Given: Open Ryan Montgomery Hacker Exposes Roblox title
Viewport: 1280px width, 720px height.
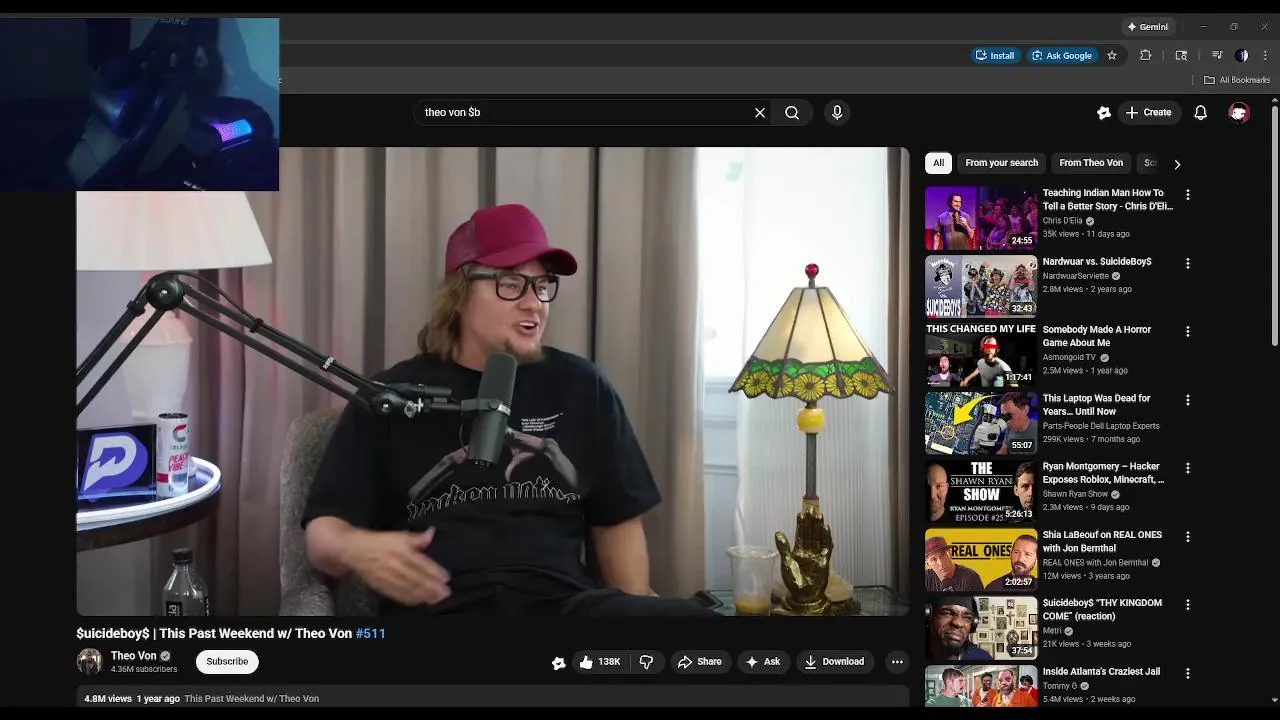Looking at the screenshot, I should 1103,473.
